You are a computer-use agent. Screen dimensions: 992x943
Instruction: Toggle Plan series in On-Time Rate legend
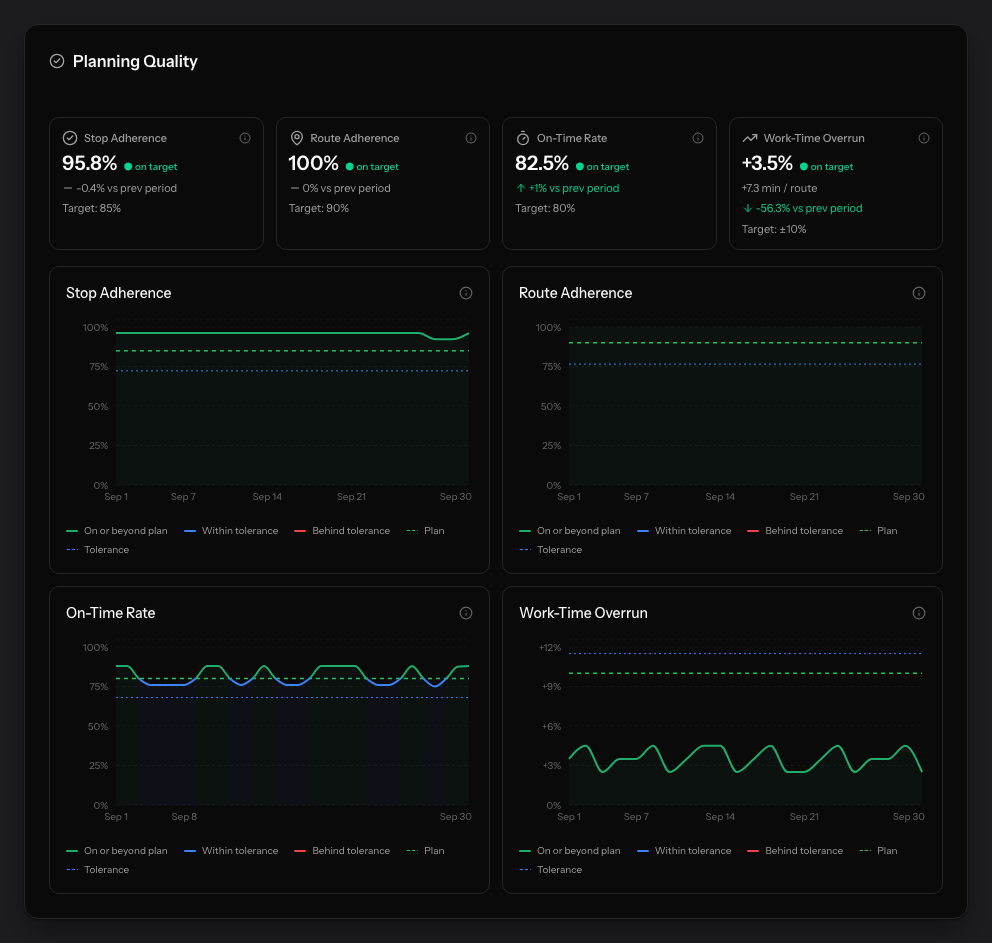pos(425,851)
